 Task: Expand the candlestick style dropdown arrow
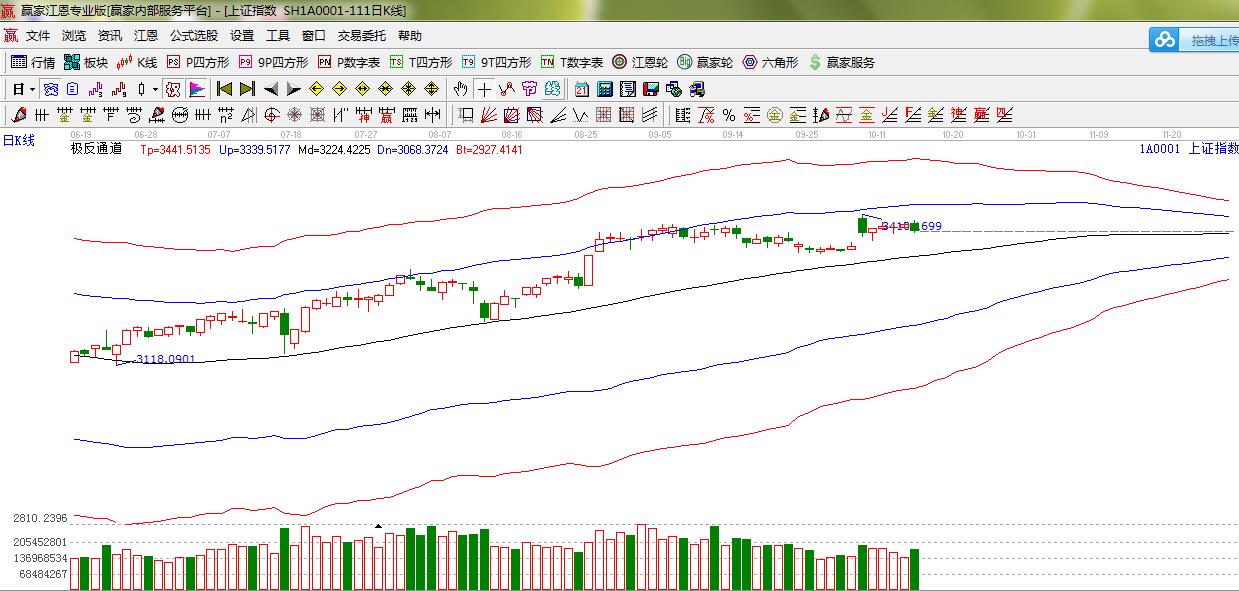pos(155,89)
